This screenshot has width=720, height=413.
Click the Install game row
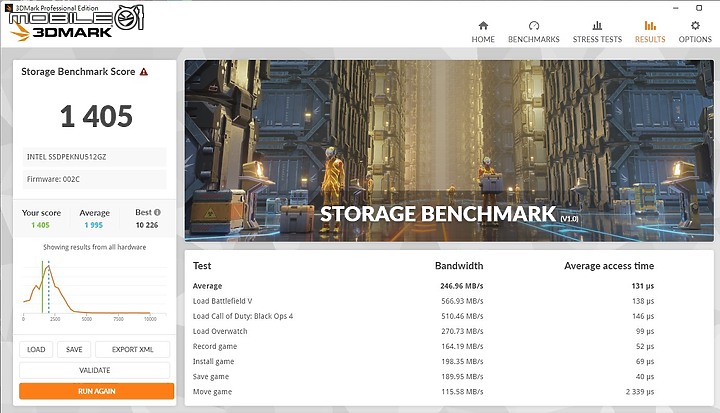click(x=423, y=362)
